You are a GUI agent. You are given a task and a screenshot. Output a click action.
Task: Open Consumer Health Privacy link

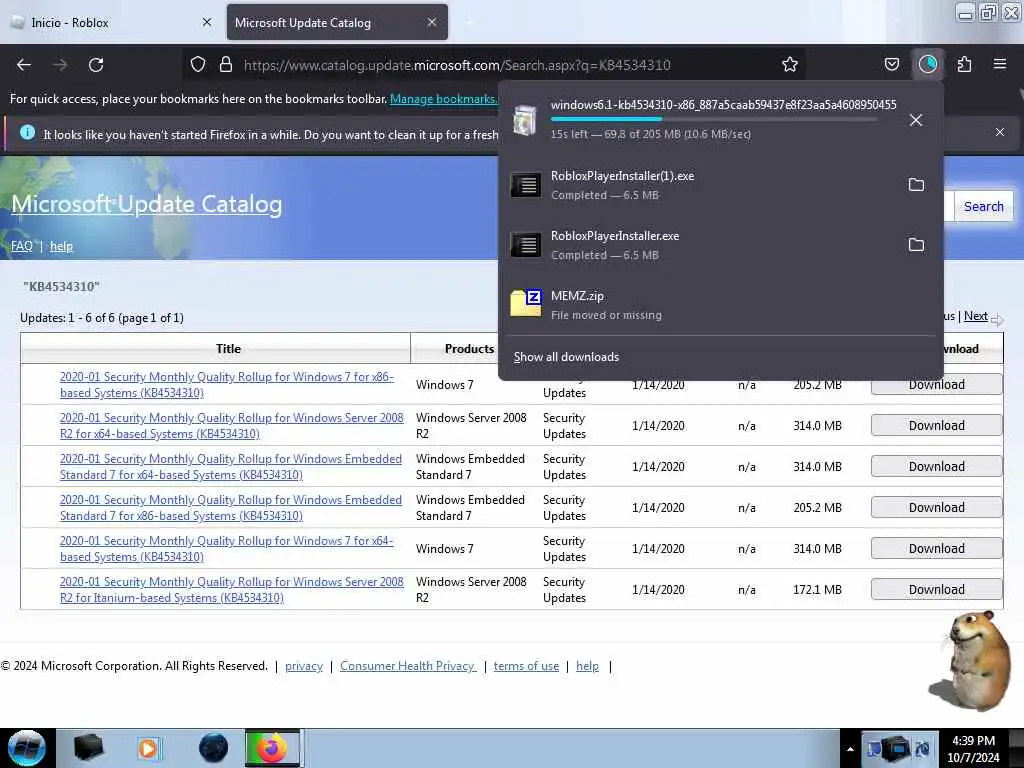click(408, 666)
